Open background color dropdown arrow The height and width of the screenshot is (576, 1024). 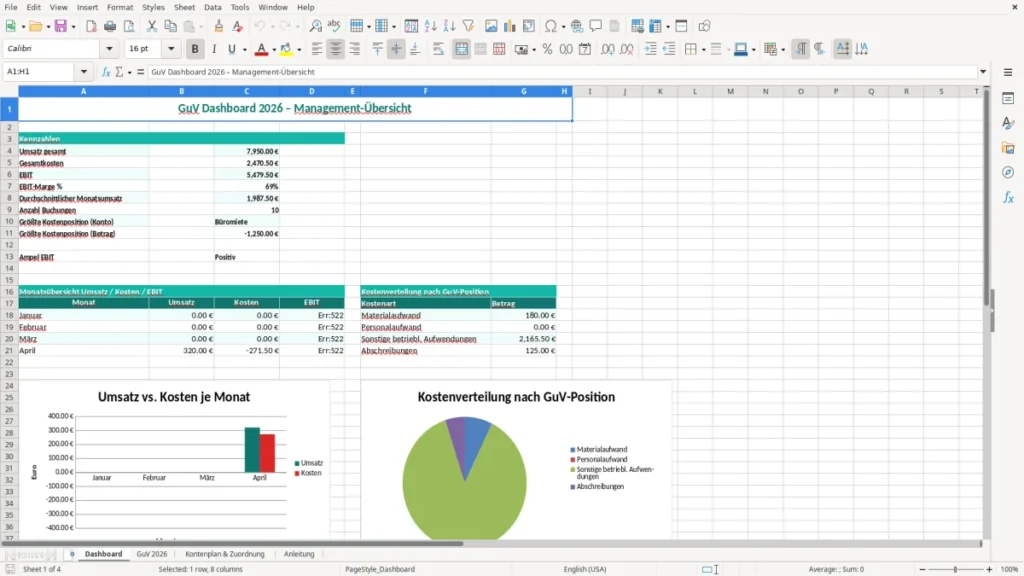pos(299,50)
